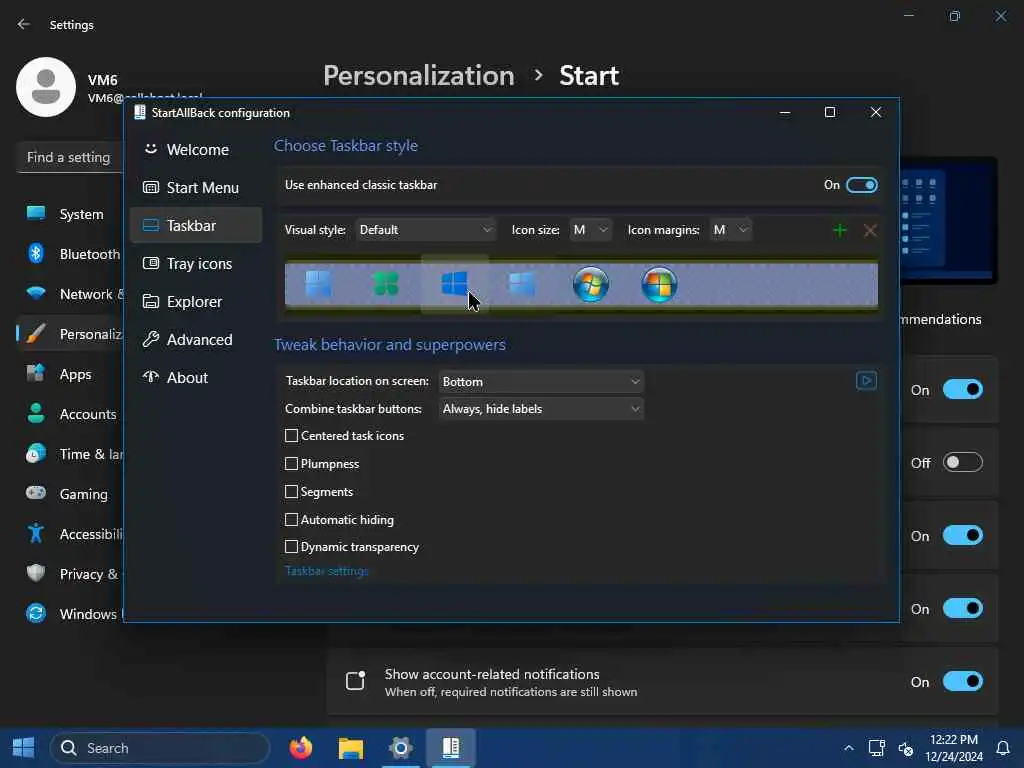The width and height of the screenshot is (1024, 768).
Task: Open Windows Update in Settings sidebar
Action: point(71,614)
